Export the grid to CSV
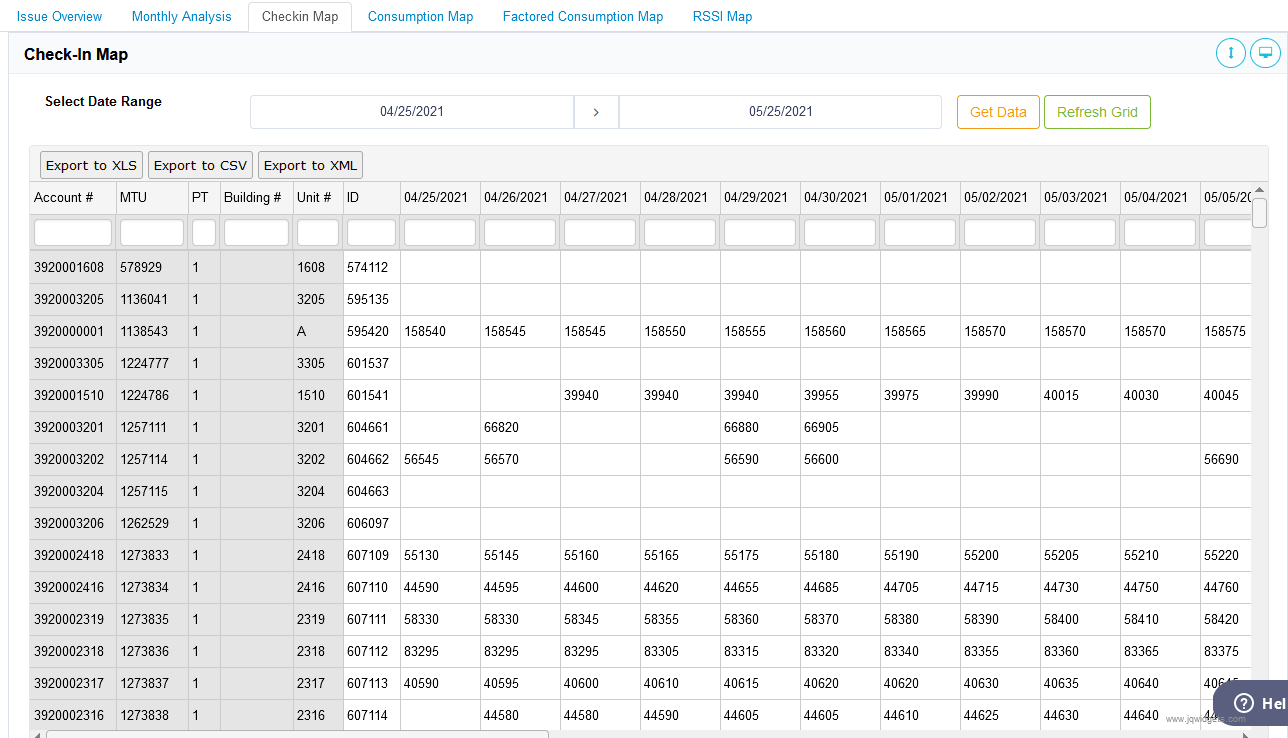 point(200,165)
